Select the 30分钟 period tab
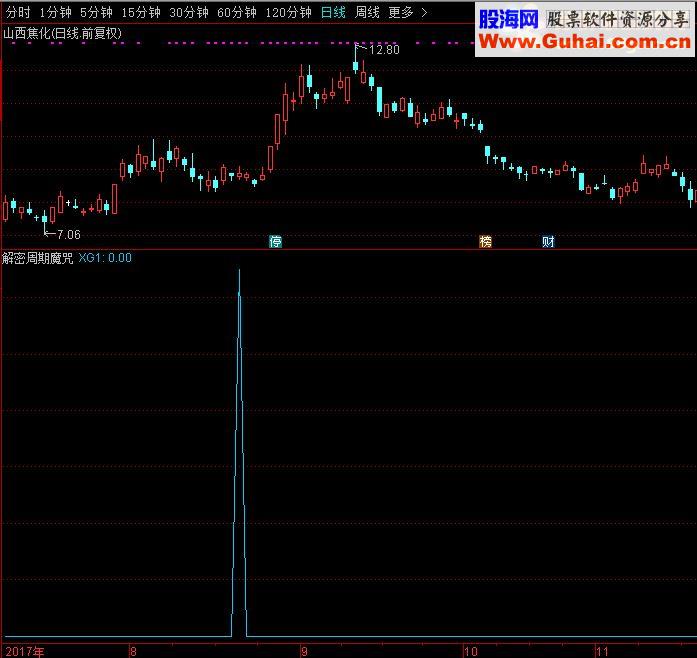The height and width of the screenshot is (658, 697). [189, 12]
